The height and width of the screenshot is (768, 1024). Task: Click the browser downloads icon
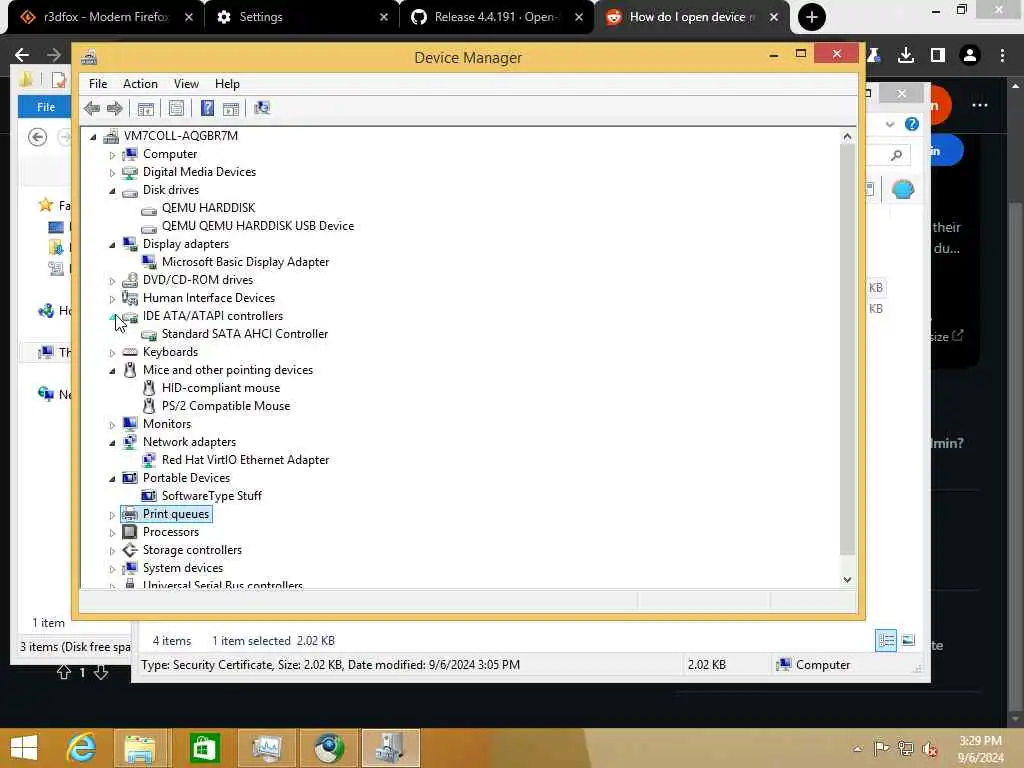[906, 56]
